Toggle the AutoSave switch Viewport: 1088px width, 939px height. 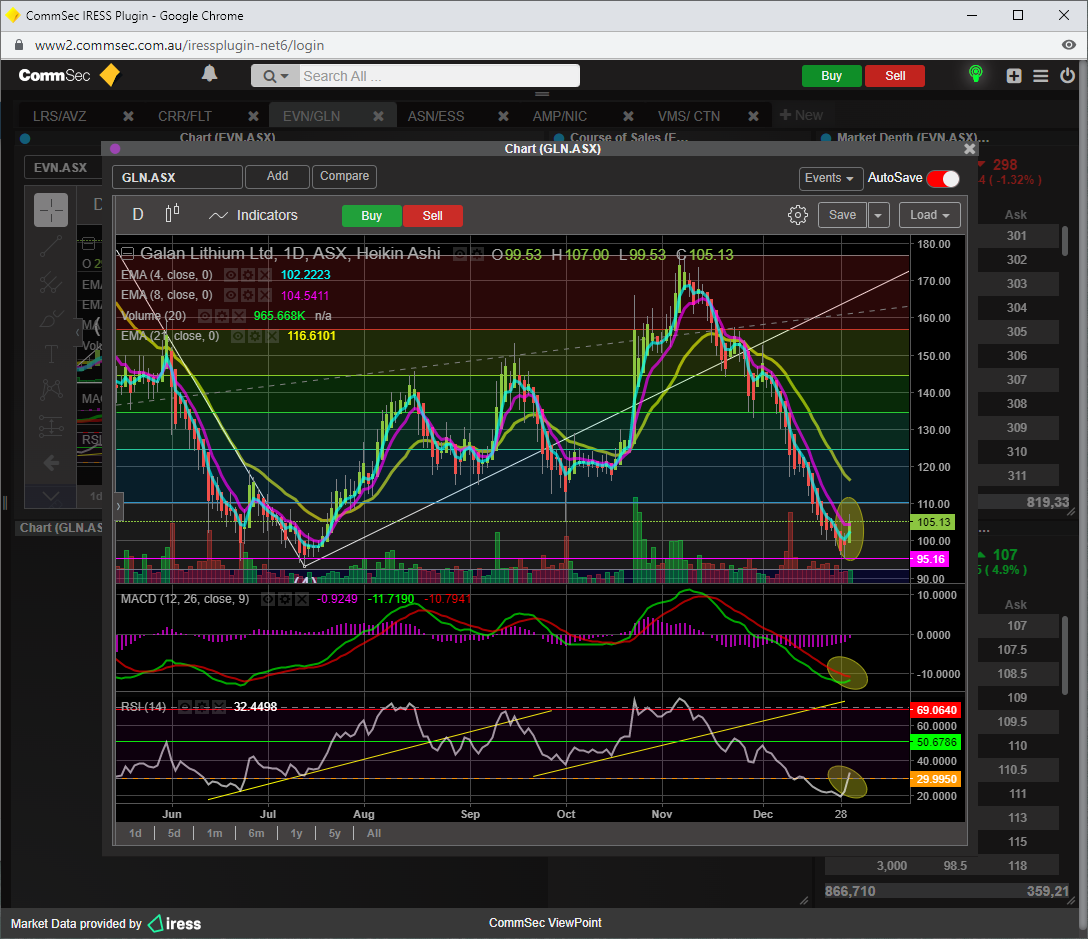[x=942, y=178]
